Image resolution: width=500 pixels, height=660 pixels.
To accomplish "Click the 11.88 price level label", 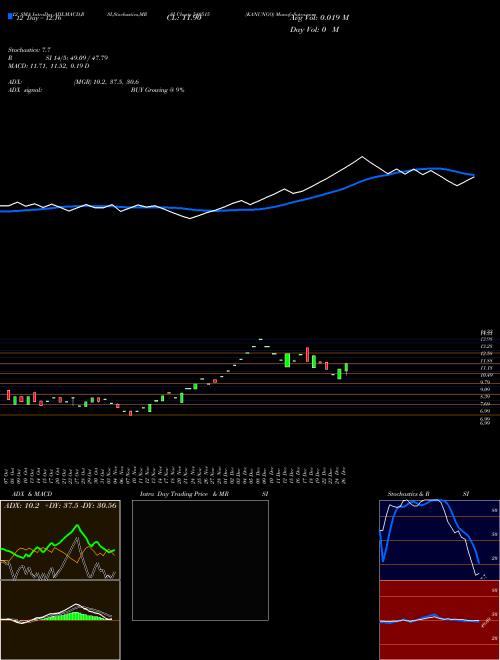I will [486, 361].
